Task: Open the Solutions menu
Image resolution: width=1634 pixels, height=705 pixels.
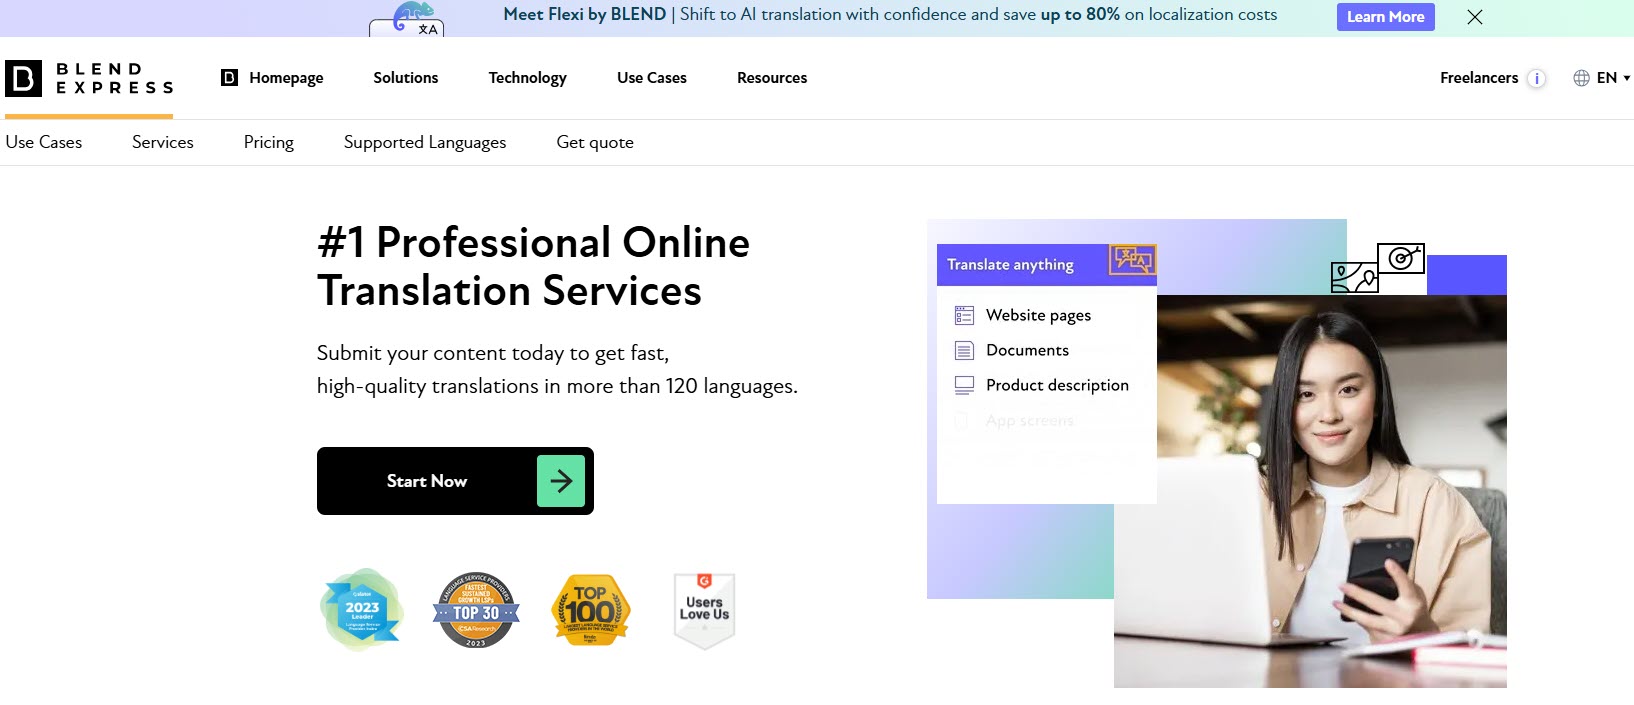Action: click(x=405, y=78)
